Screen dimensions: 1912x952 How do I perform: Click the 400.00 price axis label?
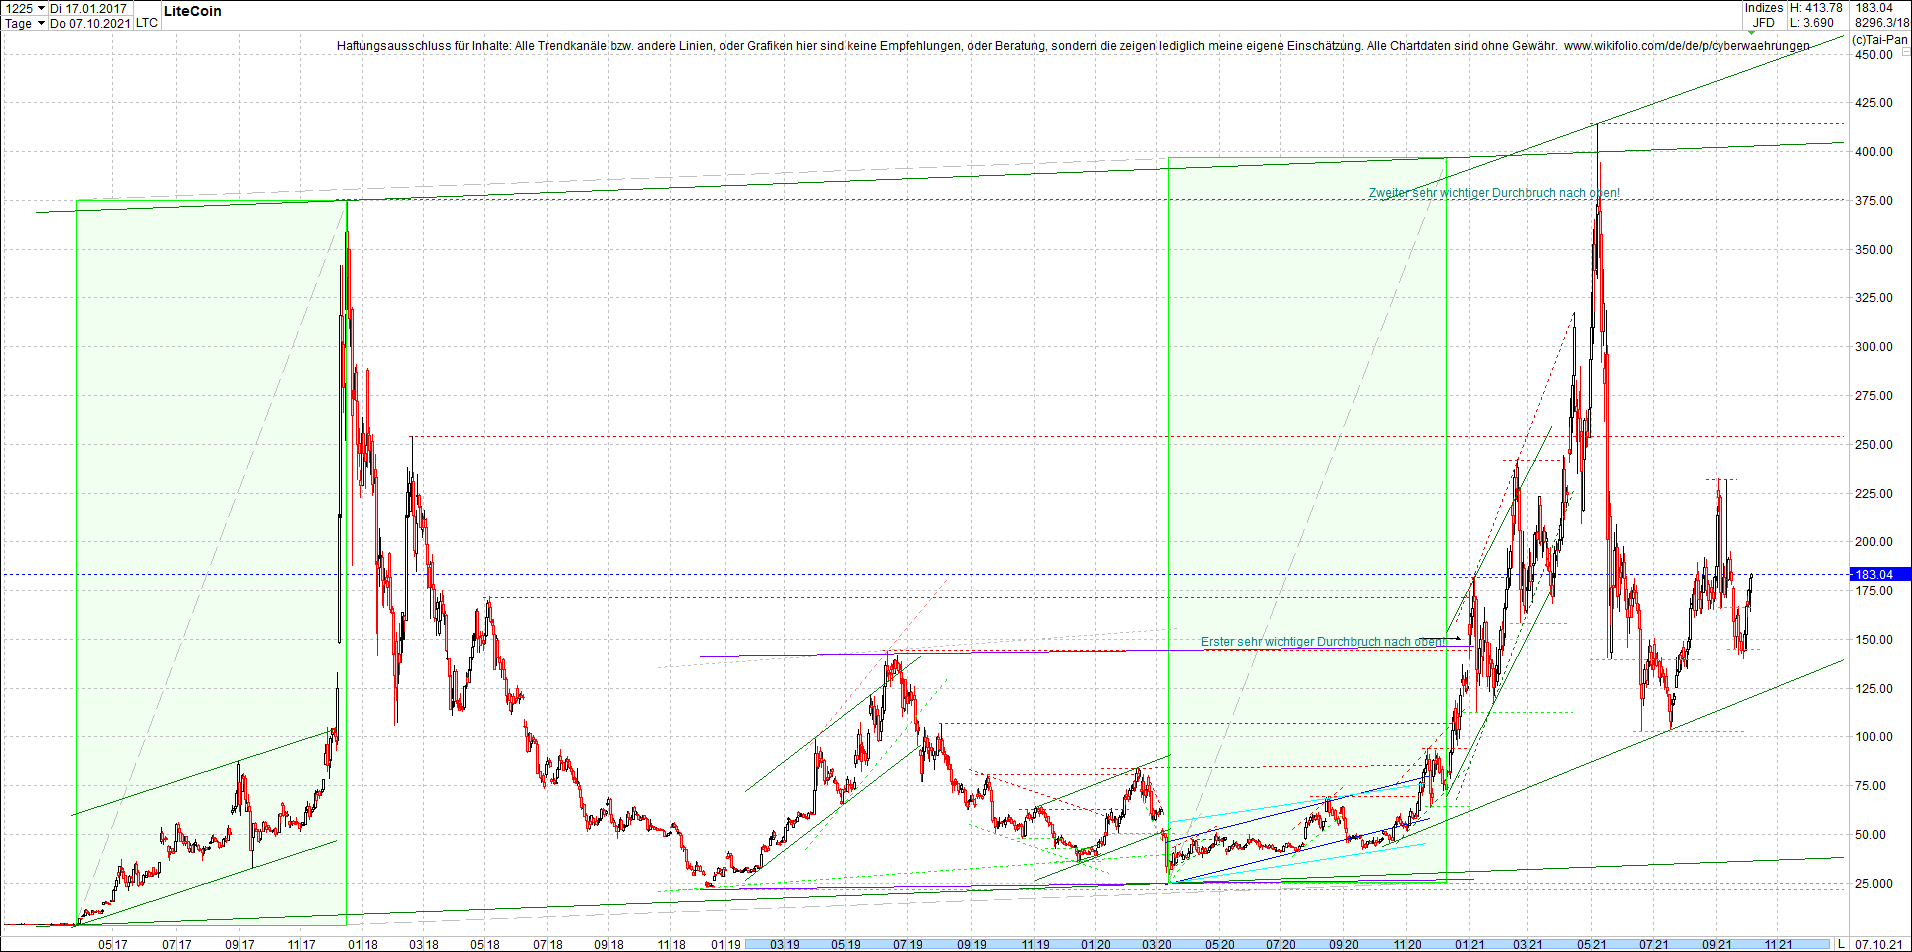(x=1874, y=152)
